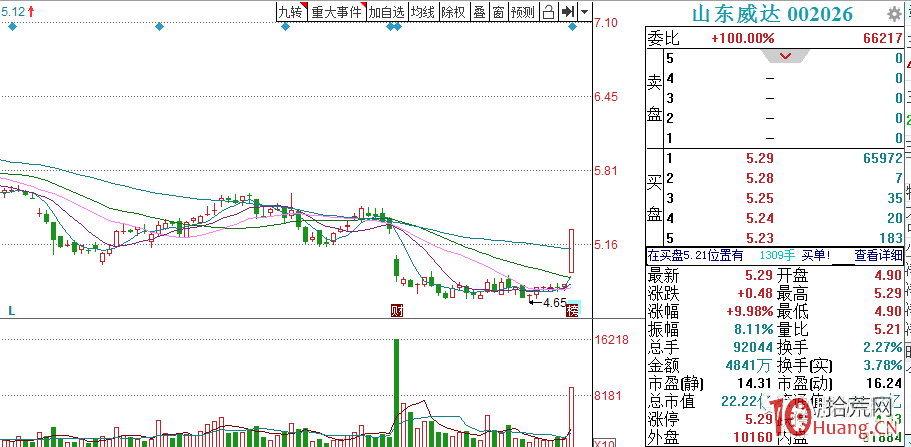This screenshot has height=447, width=911.
Task: Click stock title 山东威达 002026
Action: point(772,13)
